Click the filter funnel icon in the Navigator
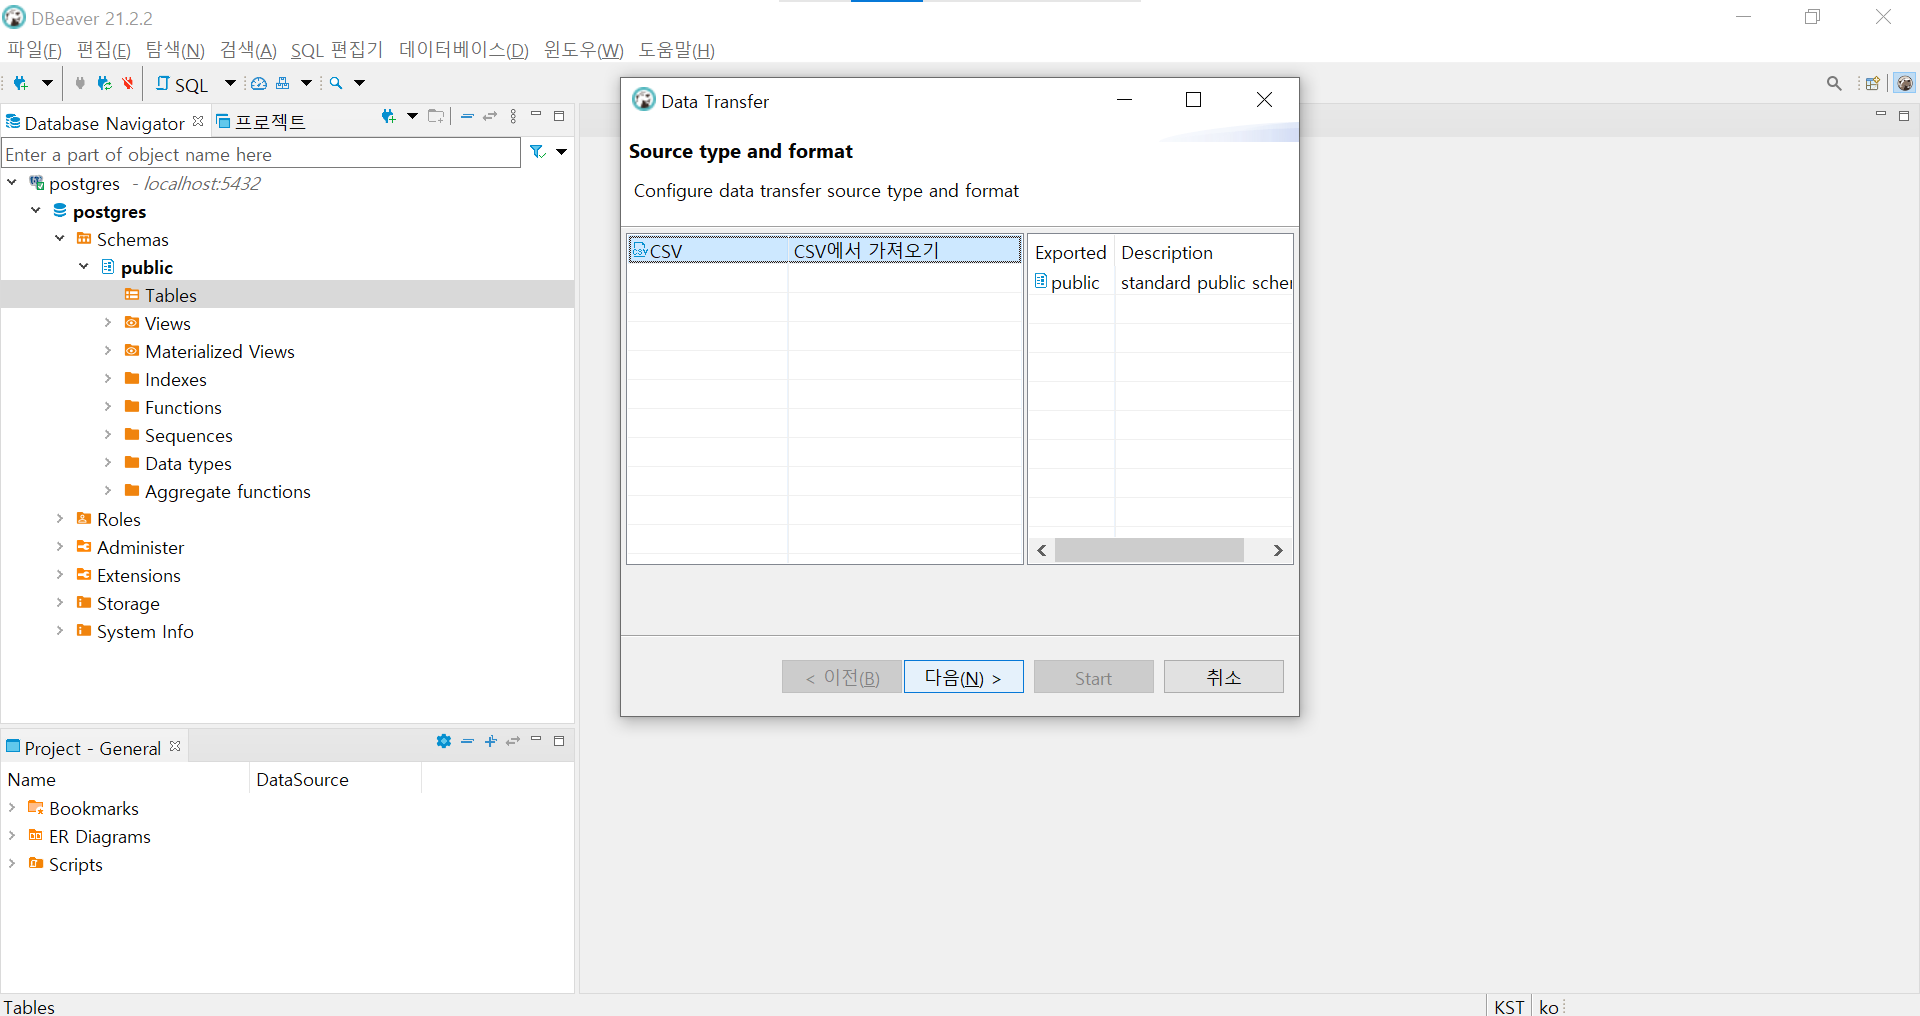Viewport: 1920px width, 1016px height. (x=537, y=152)
